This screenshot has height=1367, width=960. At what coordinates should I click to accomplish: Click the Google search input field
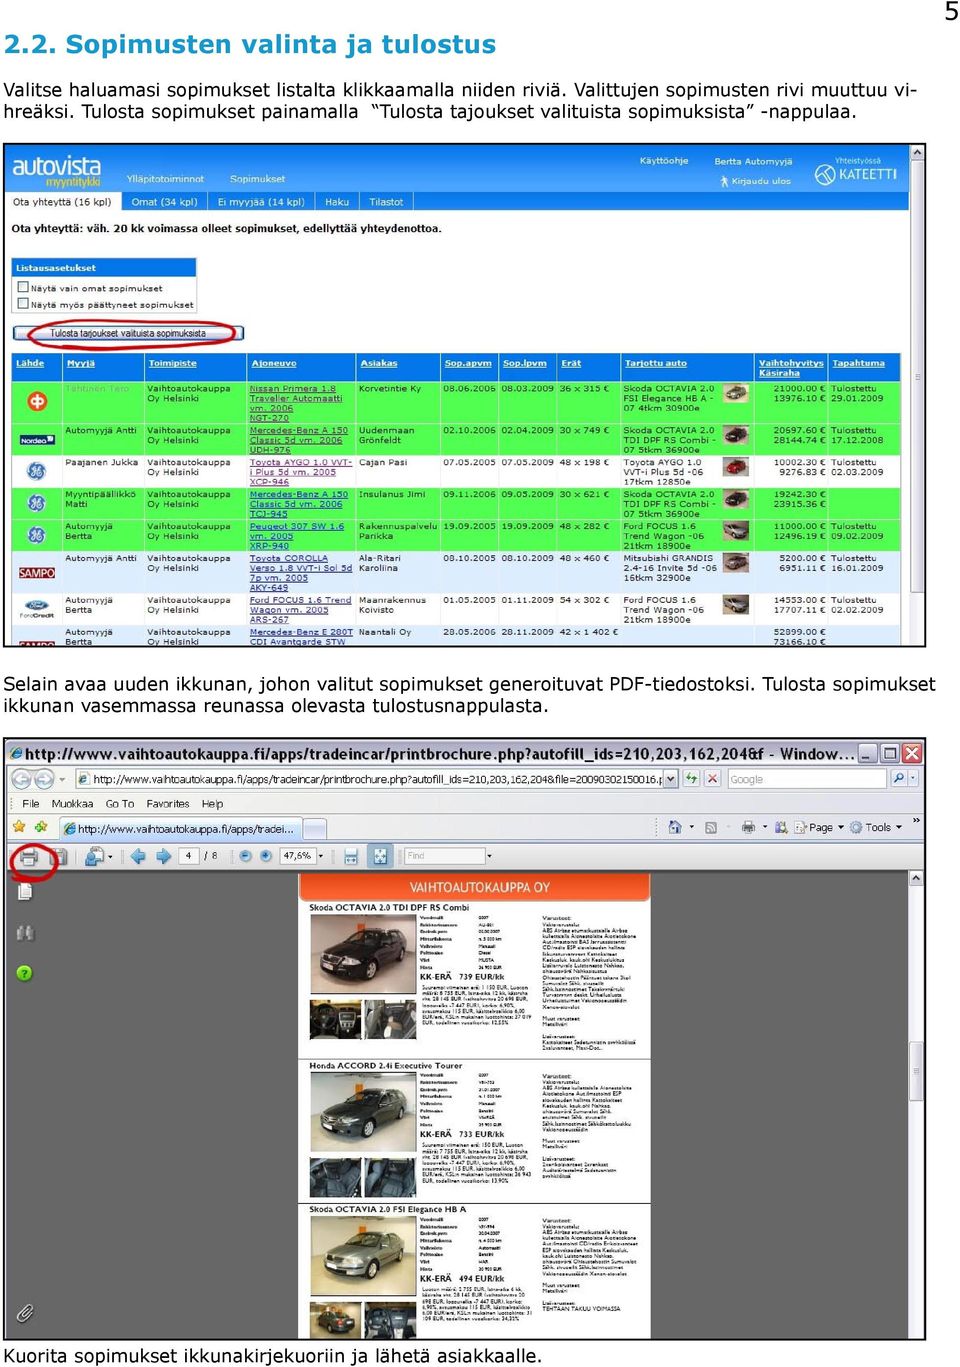(x=806, y=779)
